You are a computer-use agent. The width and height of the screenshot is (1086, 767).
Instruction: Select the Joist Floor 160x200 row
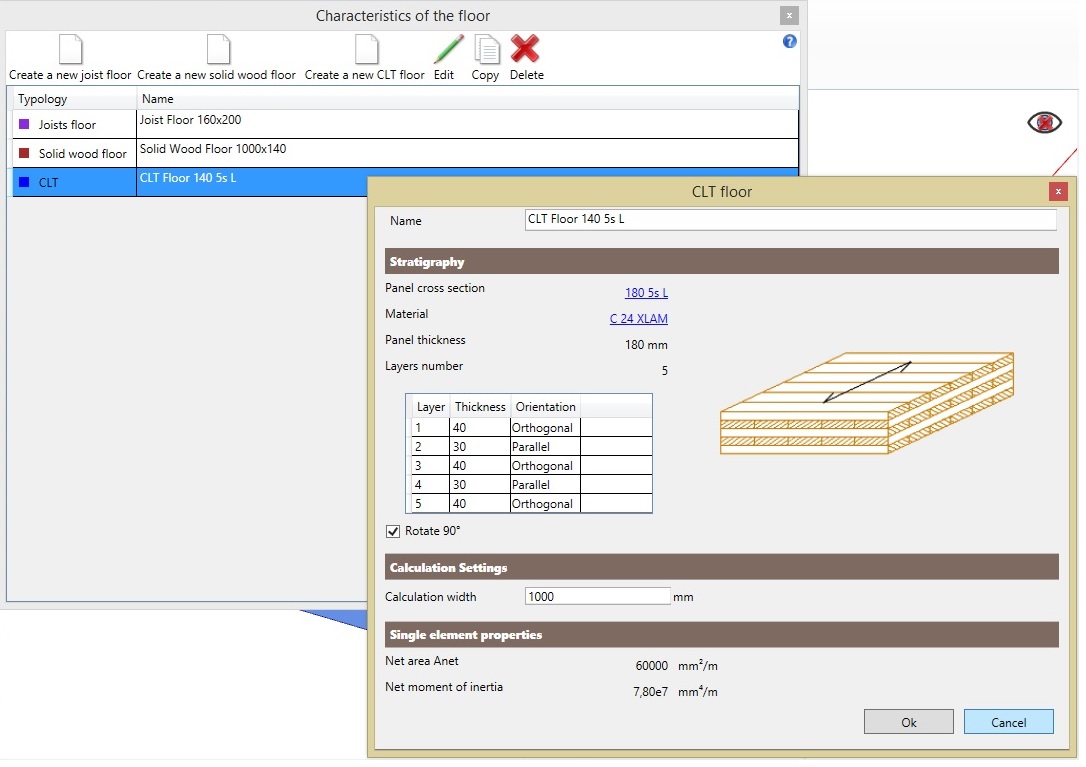[x=405, y=124]
